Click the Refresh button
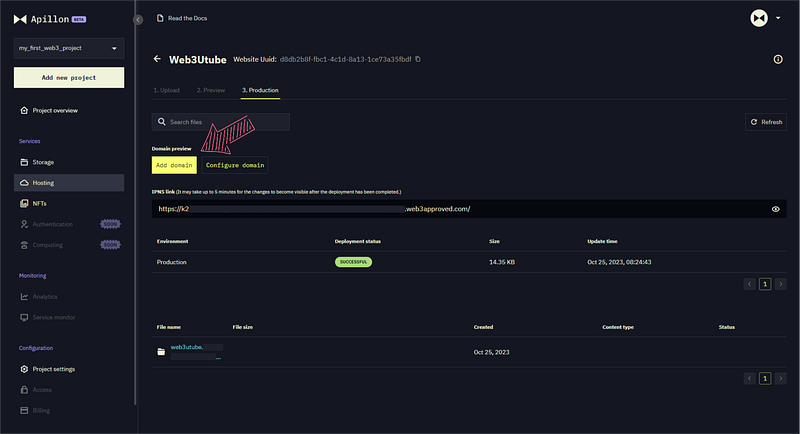The image size is (800, 434). pos(766,122)
